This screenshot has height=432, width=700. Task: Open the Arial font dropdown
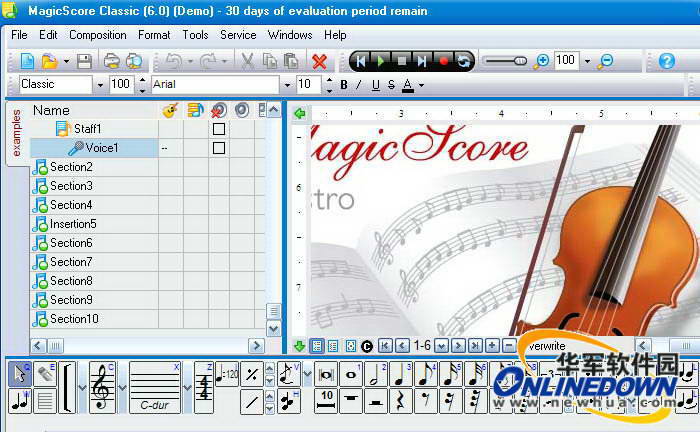pyautogui.click(x=287, y=85)
